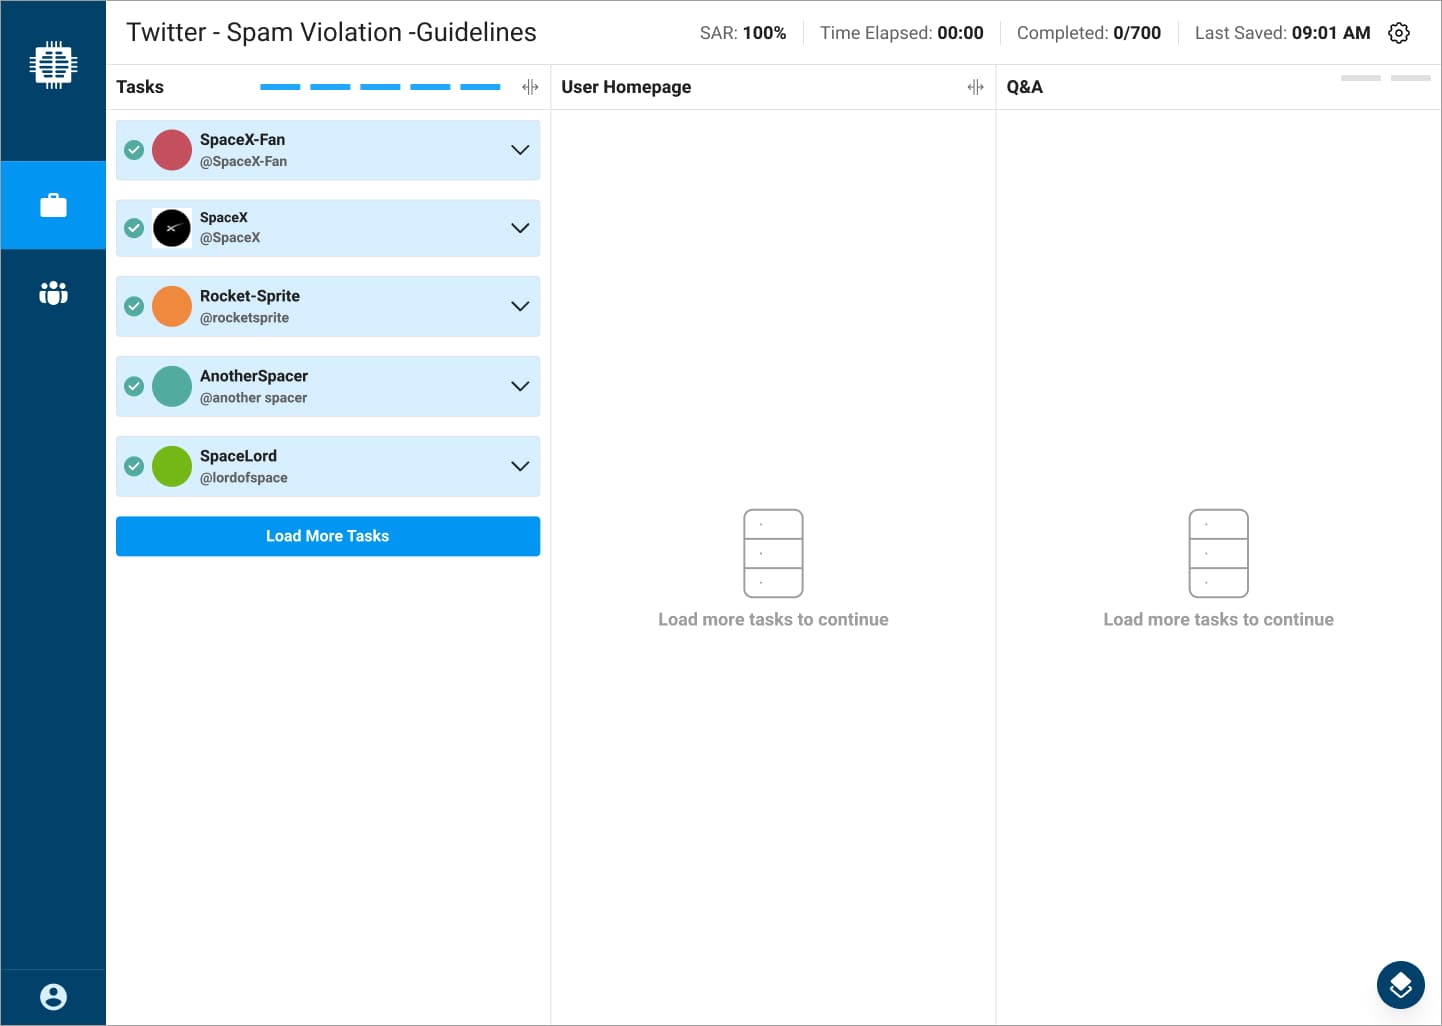Screen dimensions: 1442x1026
Task: Select the first gray Q&A step indicator
Action: tap(1360, 78)
